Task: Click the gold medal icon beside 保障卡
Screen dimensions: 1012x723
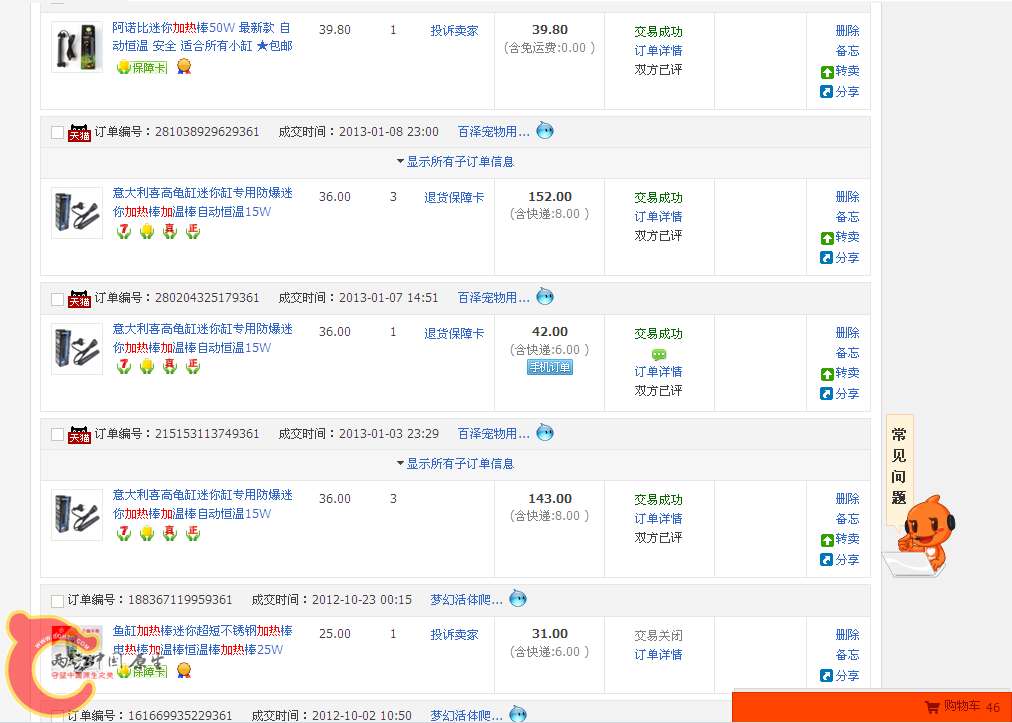Action: [184, 67]
